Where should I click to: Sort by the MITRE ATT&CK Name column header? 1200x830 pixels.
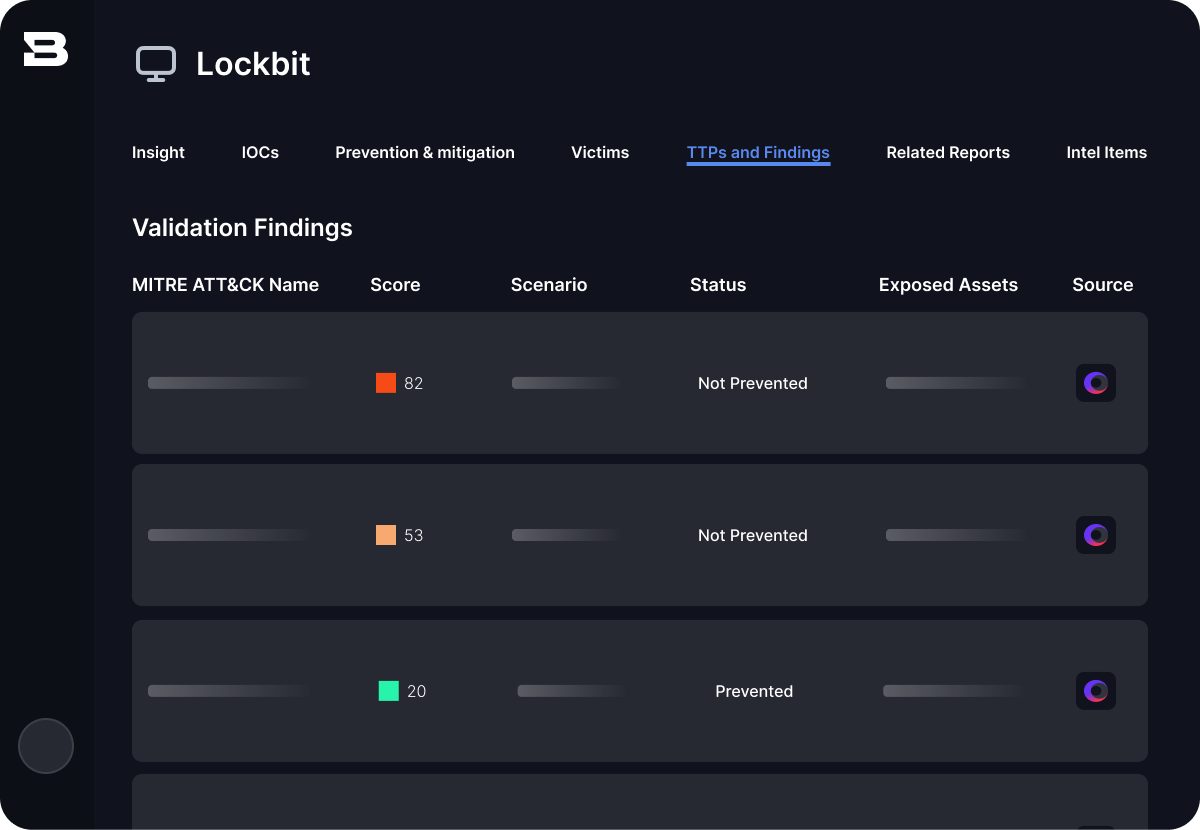click(225, 285)
